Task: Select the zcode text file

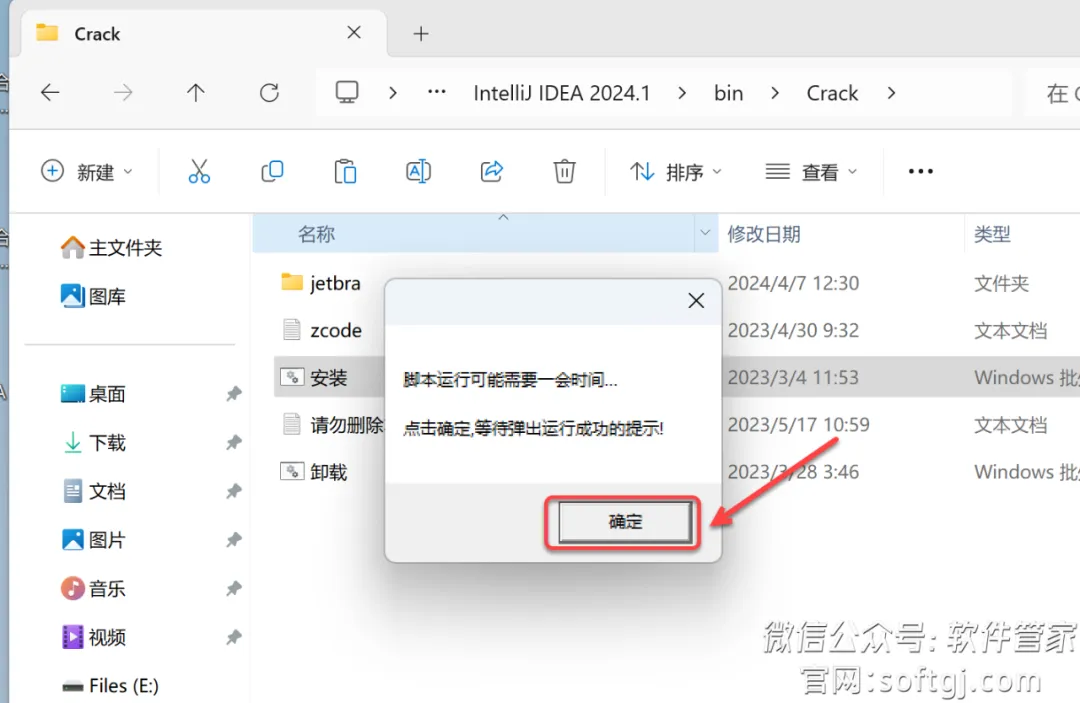Action: 321,330
